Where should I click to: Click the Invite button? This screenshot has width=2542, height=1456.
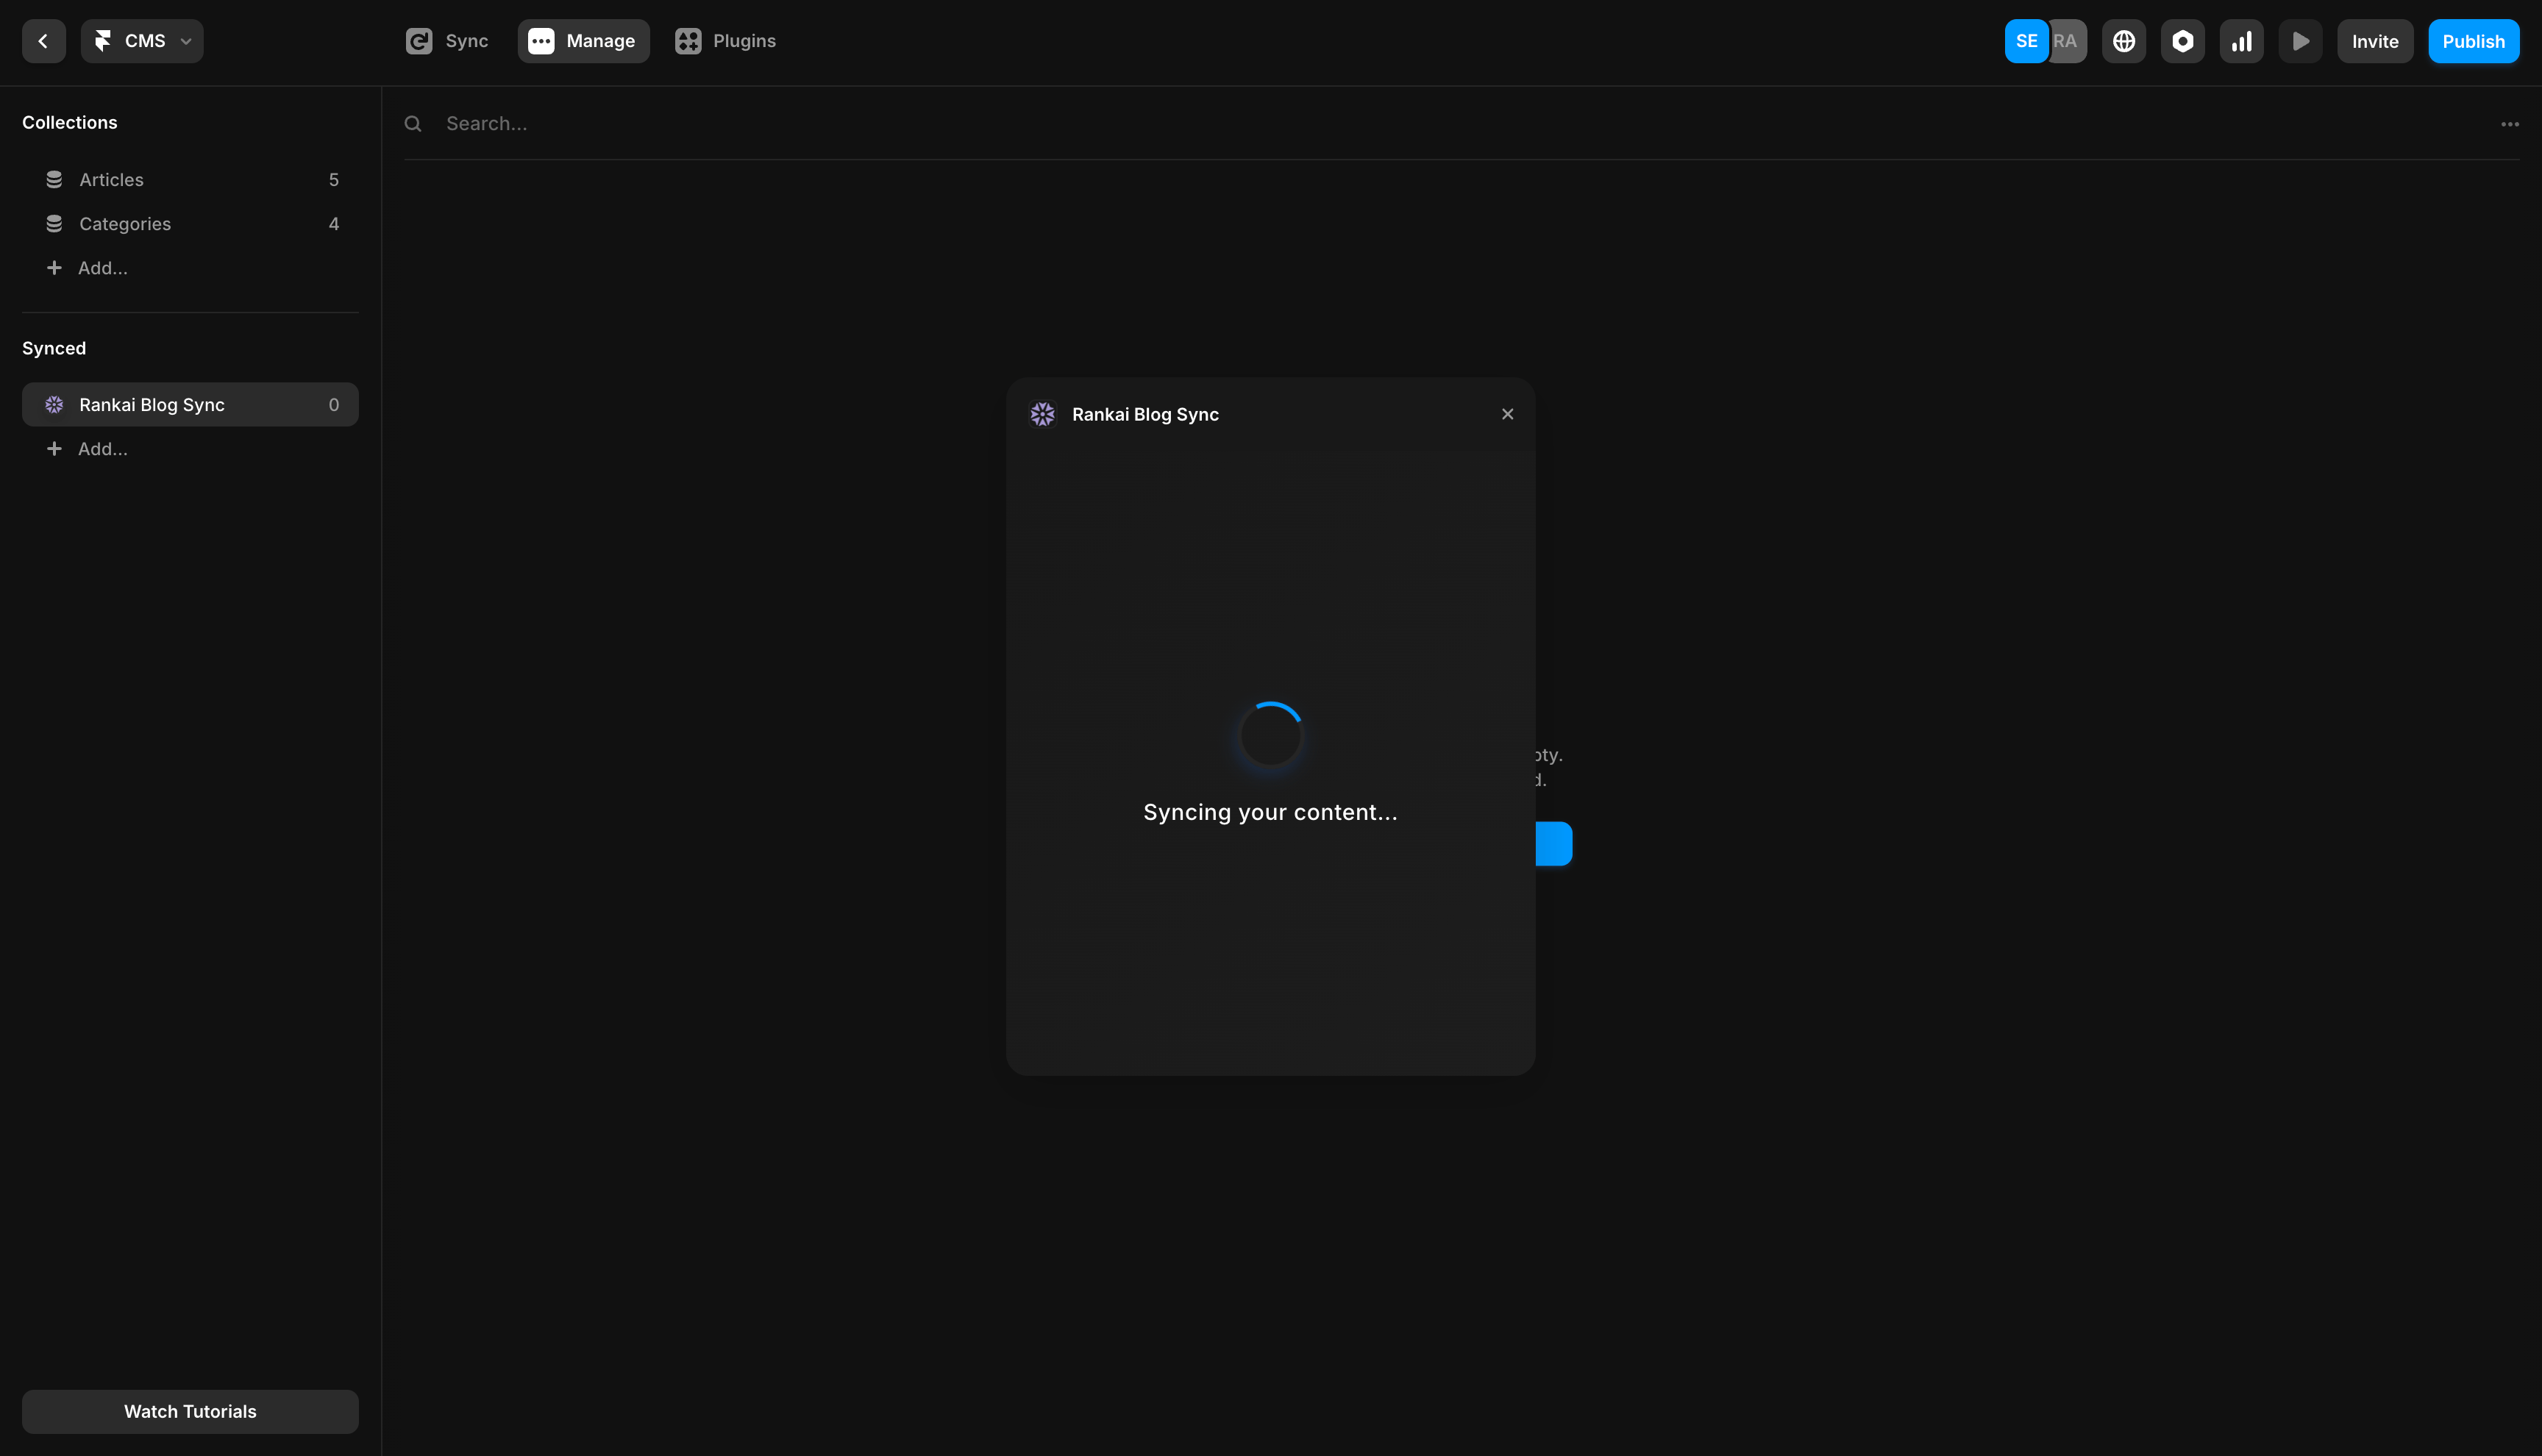(x=2375, y=41)
